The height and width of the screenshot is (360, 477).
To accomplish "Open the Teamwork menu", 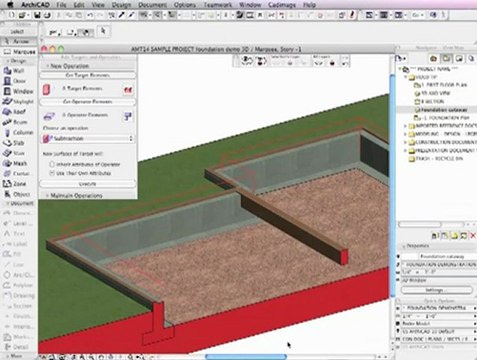I will click(x=218, y=5).
